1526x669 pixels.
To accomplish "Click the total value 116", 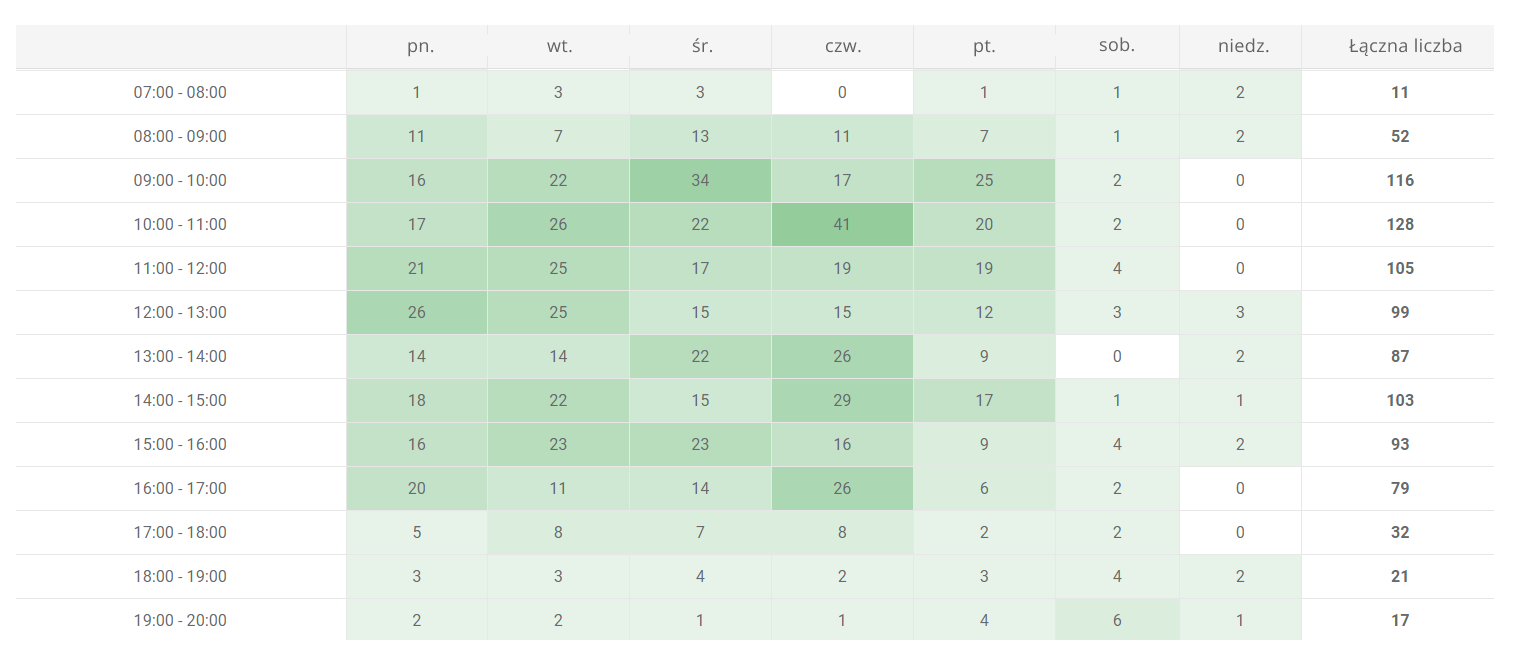I will (1400, 181).
